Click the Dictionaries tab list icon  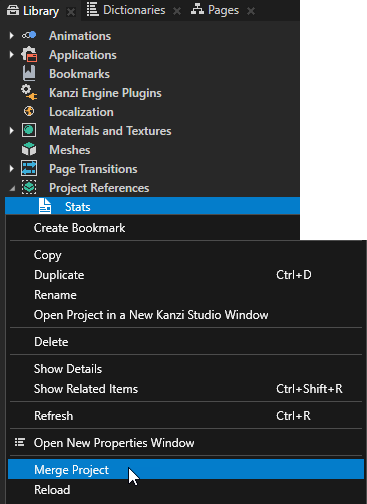[x=92, y=10]
